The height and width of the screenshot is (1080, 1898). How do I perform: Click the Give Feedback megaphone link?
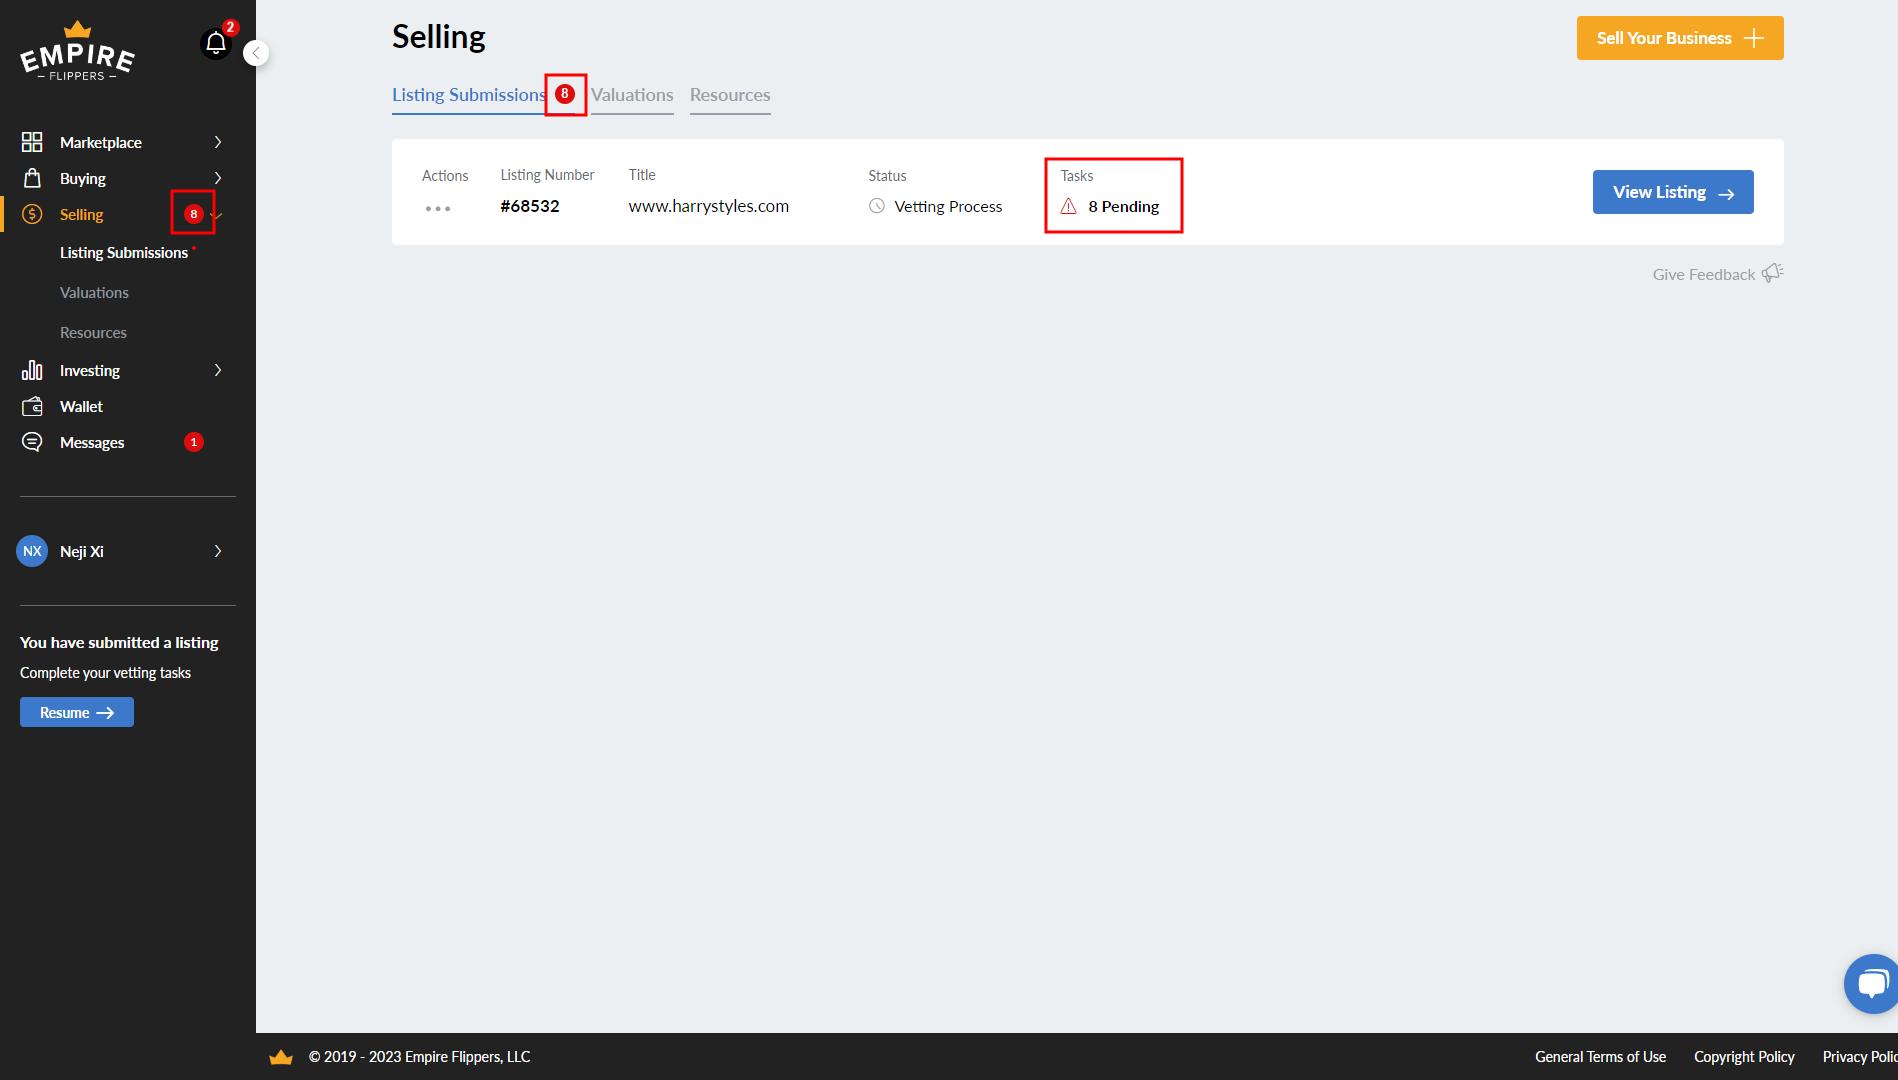tap(1717, 274)
